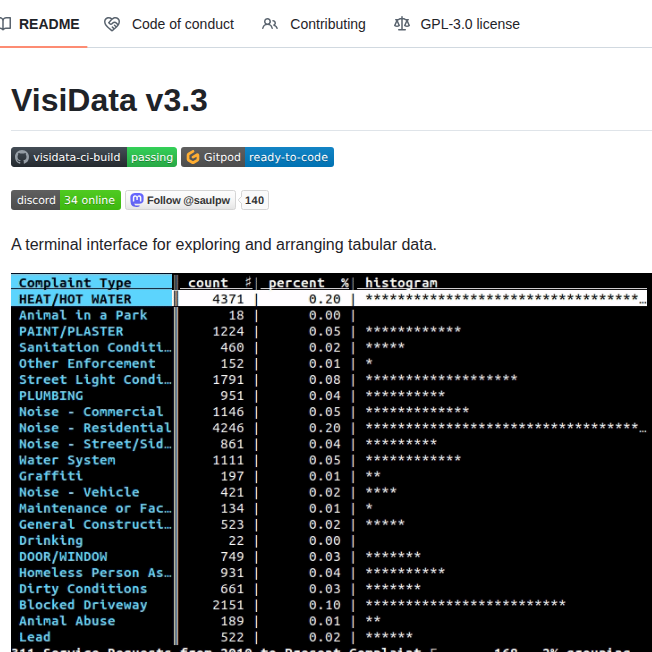
Task: Select the Graffiti row
Action: tap(329, 476)
